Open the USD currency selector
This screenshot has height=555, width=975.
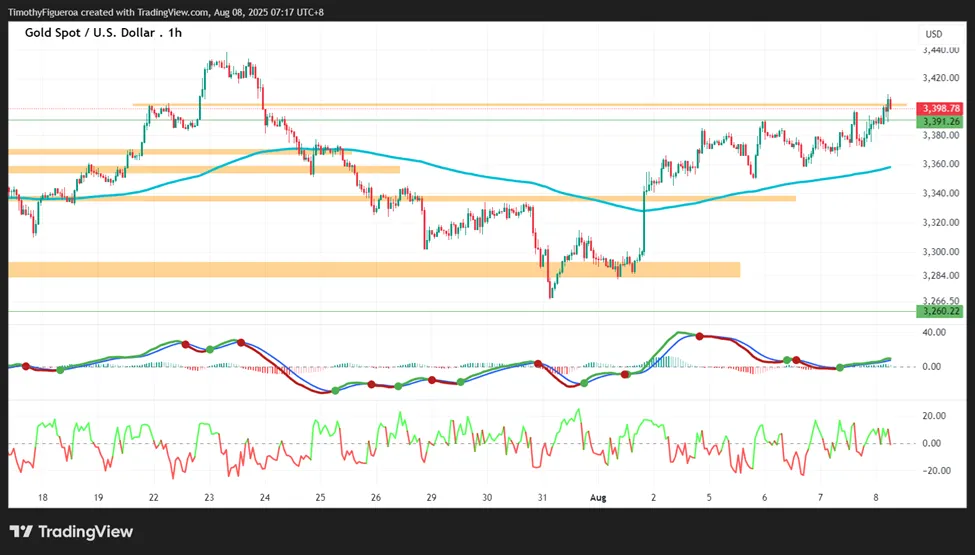coord(934,34)
